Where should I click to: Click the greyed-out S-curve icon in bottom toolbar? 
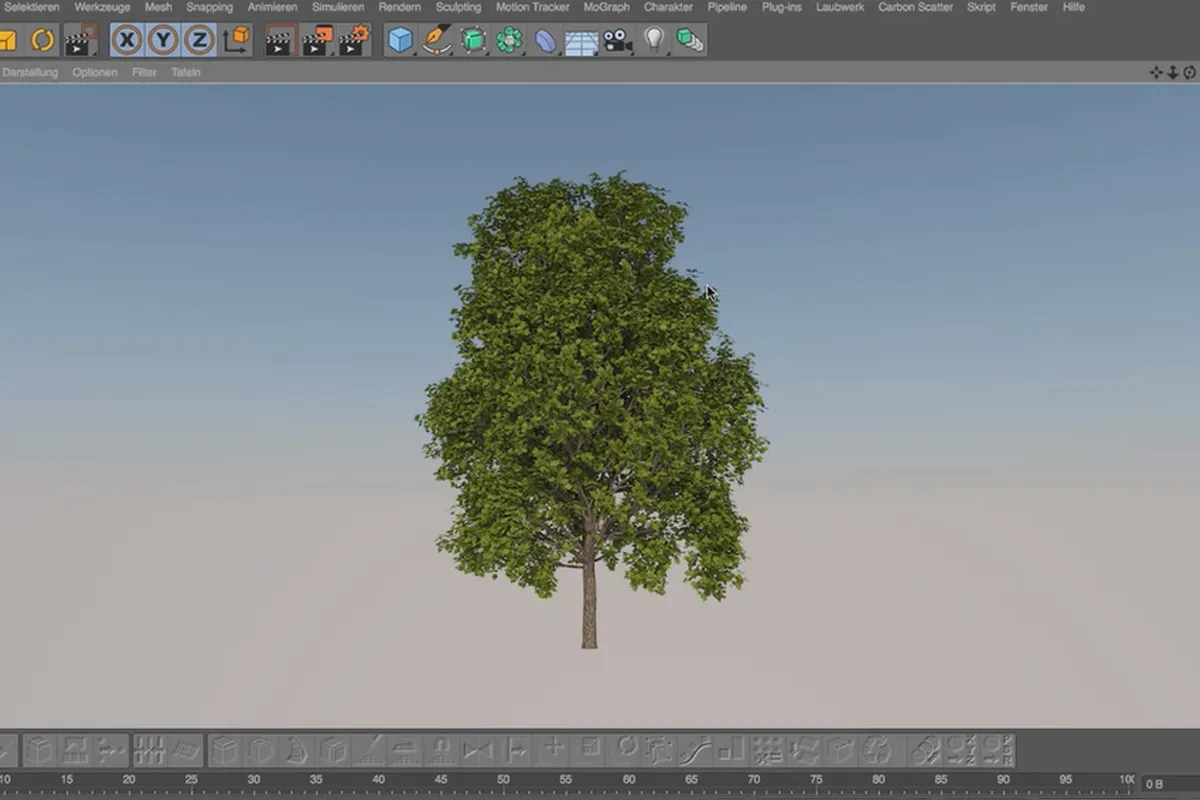point(696,749)
